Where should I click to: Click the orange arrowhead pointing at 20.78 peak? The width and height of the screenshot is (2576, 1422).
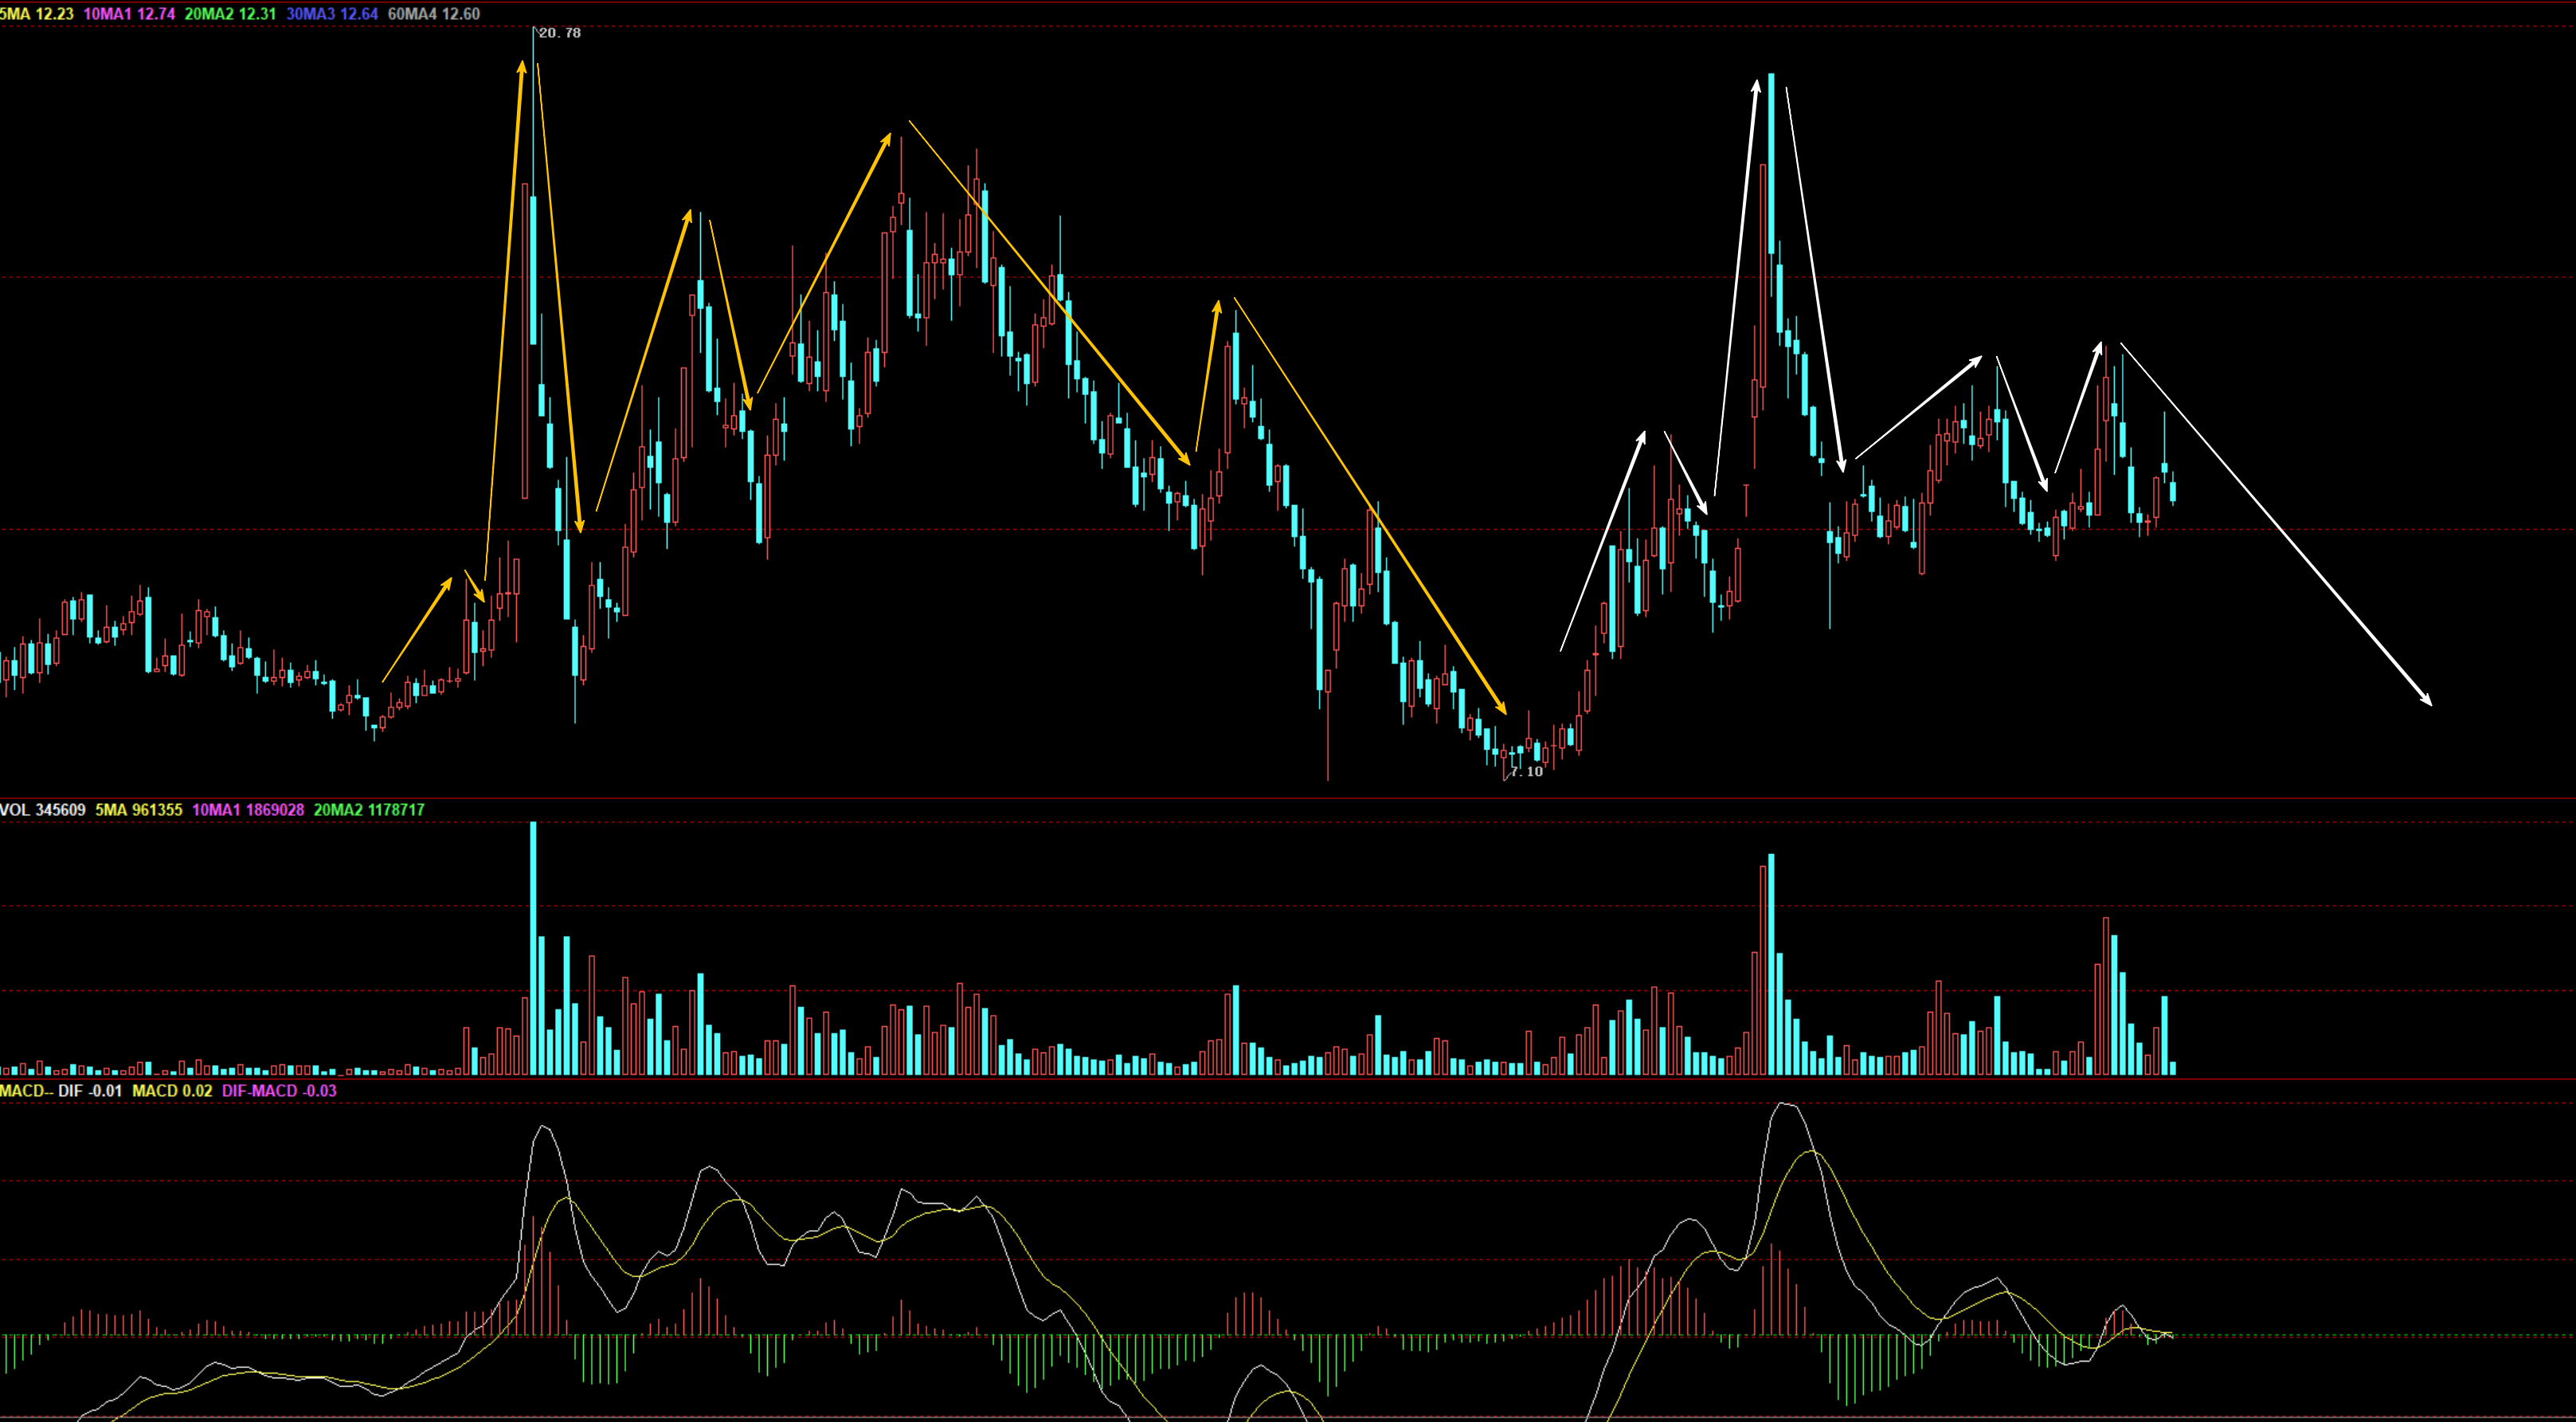click(x=522, y=66)
